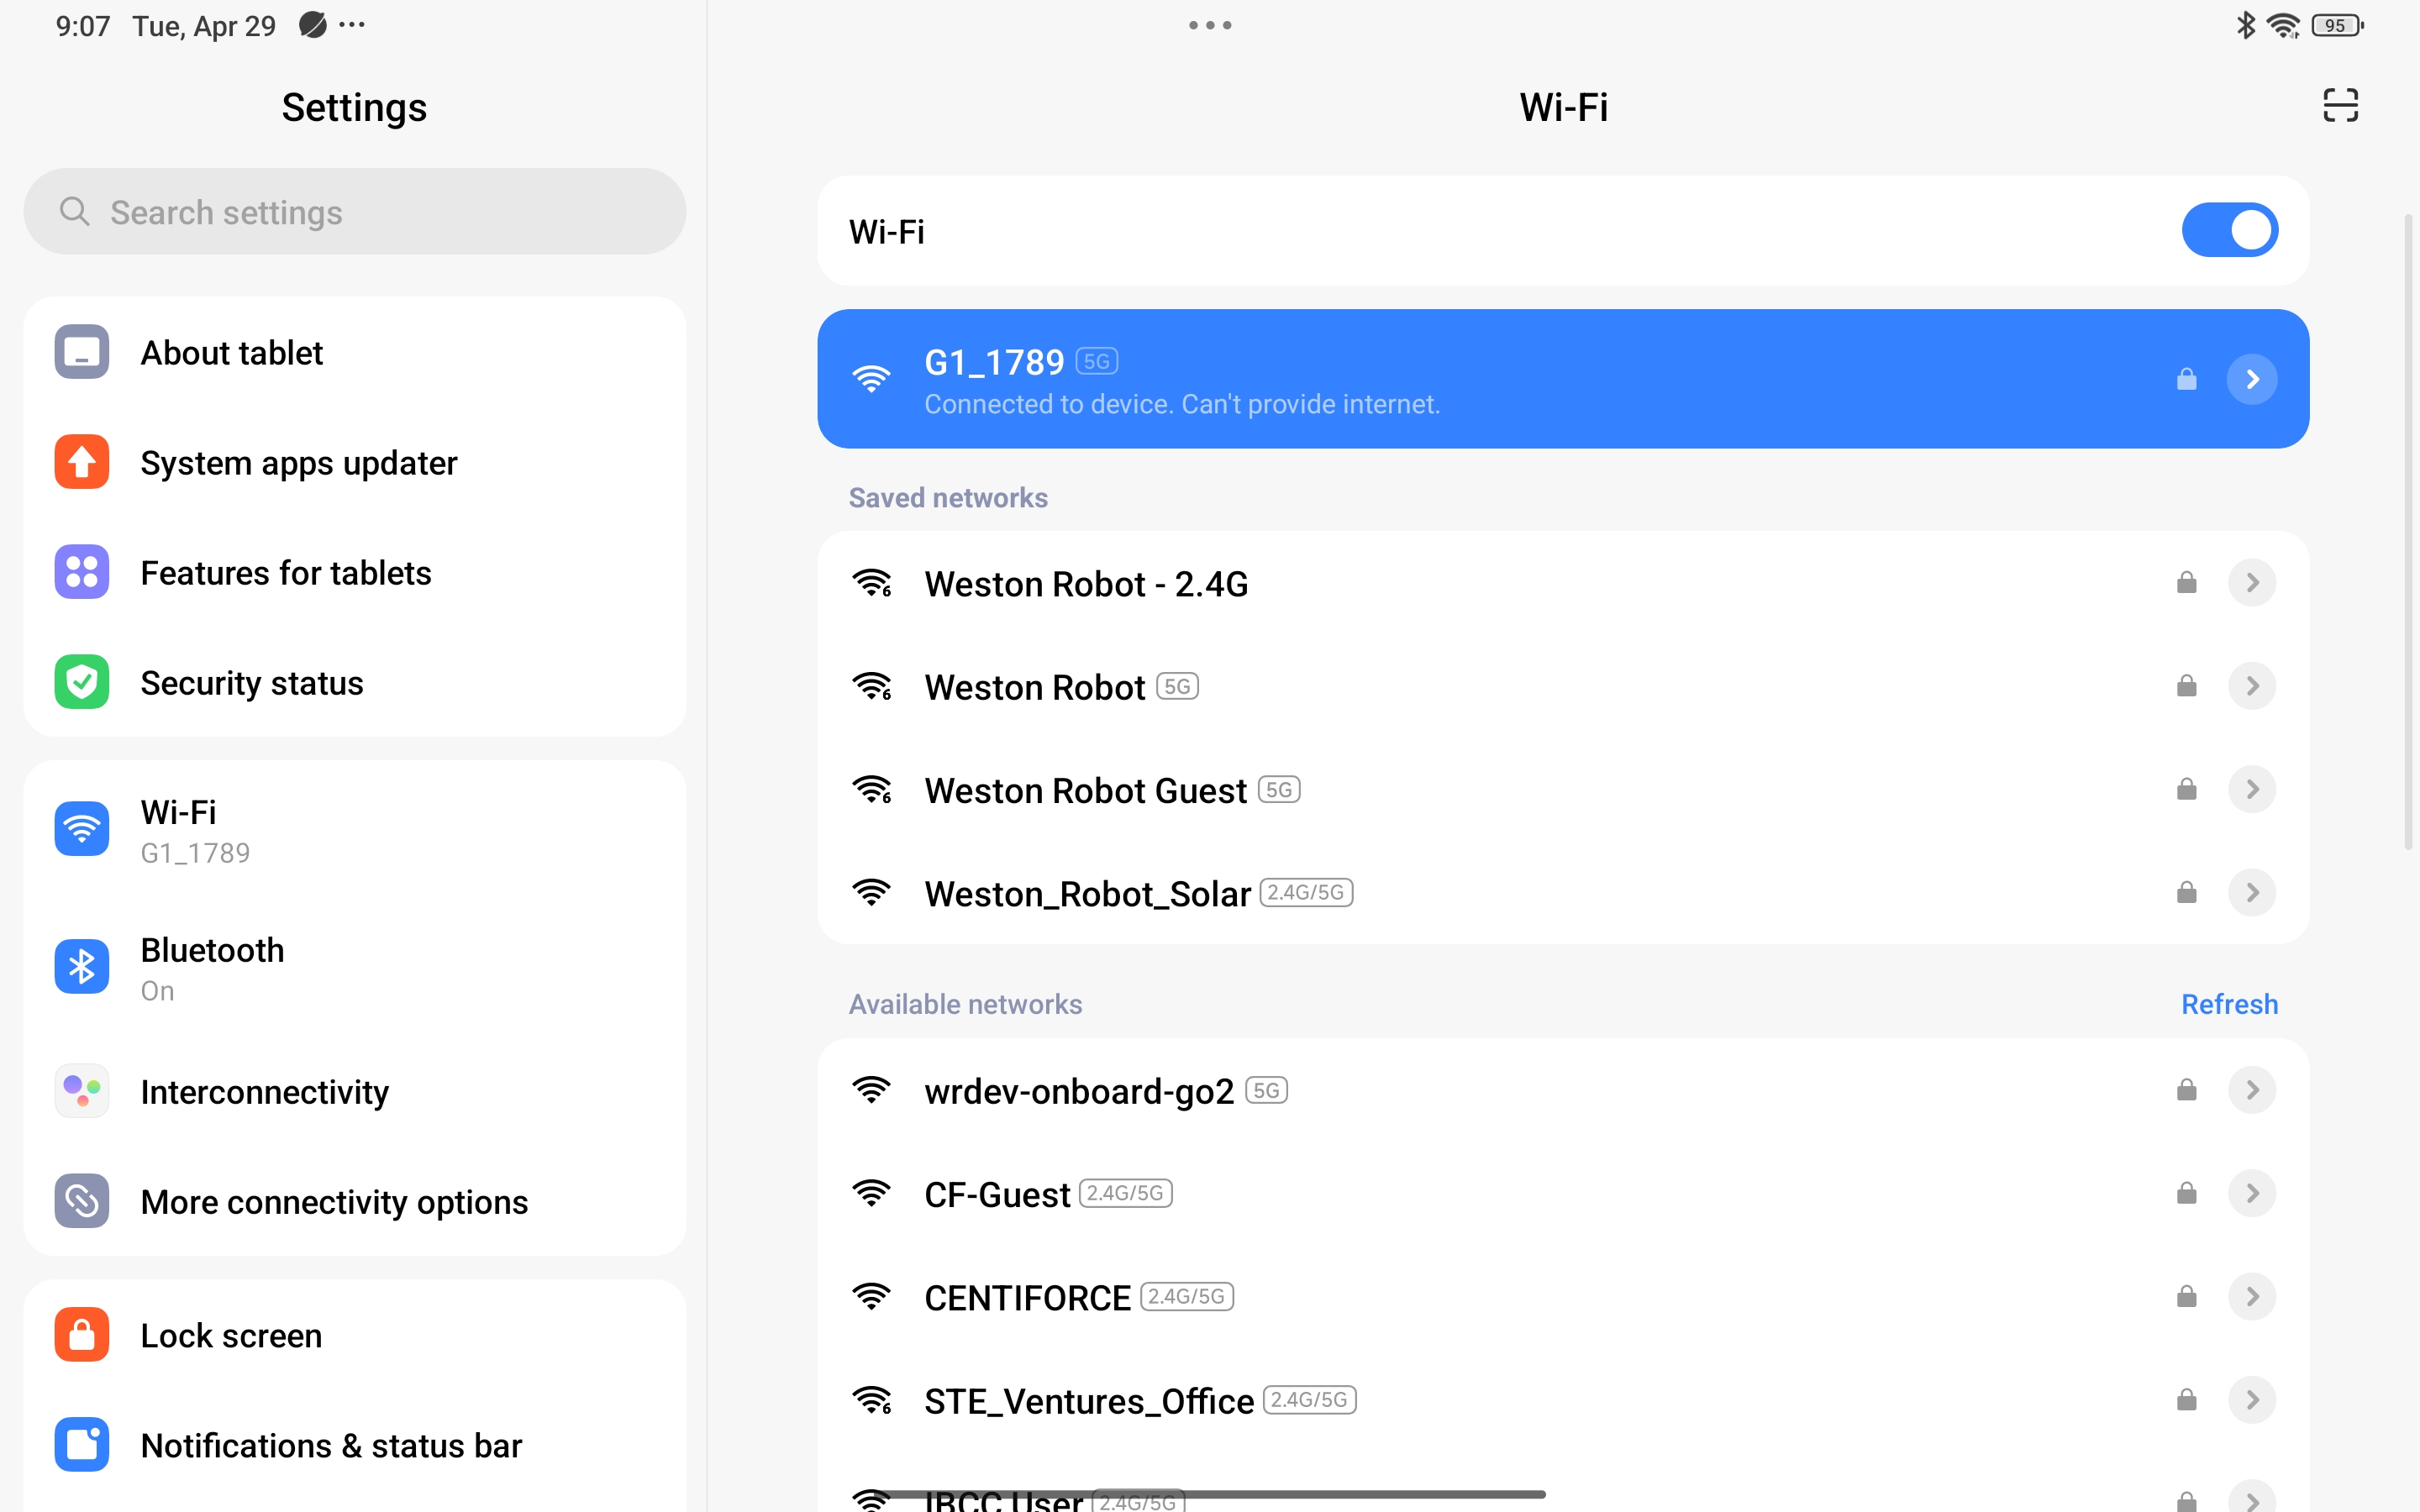Viewport: 2420px width, 1512px height.
Task: Open Interconnectivity settings
Action: 355,1091
